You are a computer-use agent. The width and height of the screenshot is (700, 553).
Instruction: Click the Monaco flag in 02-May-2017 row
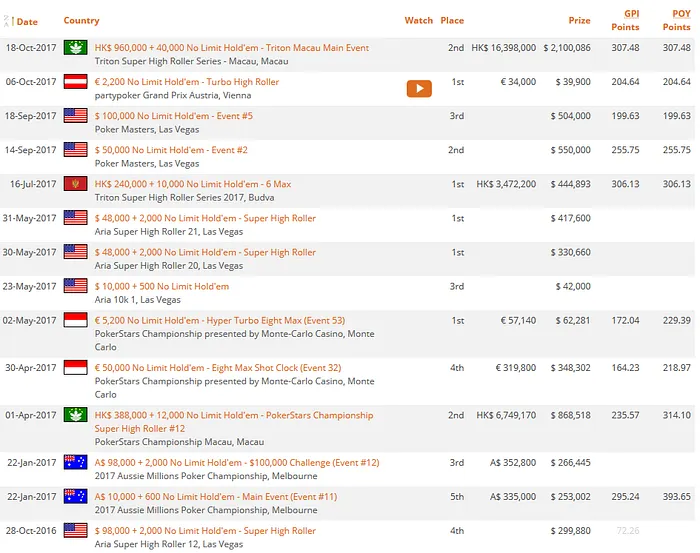(x=75, y=320)
